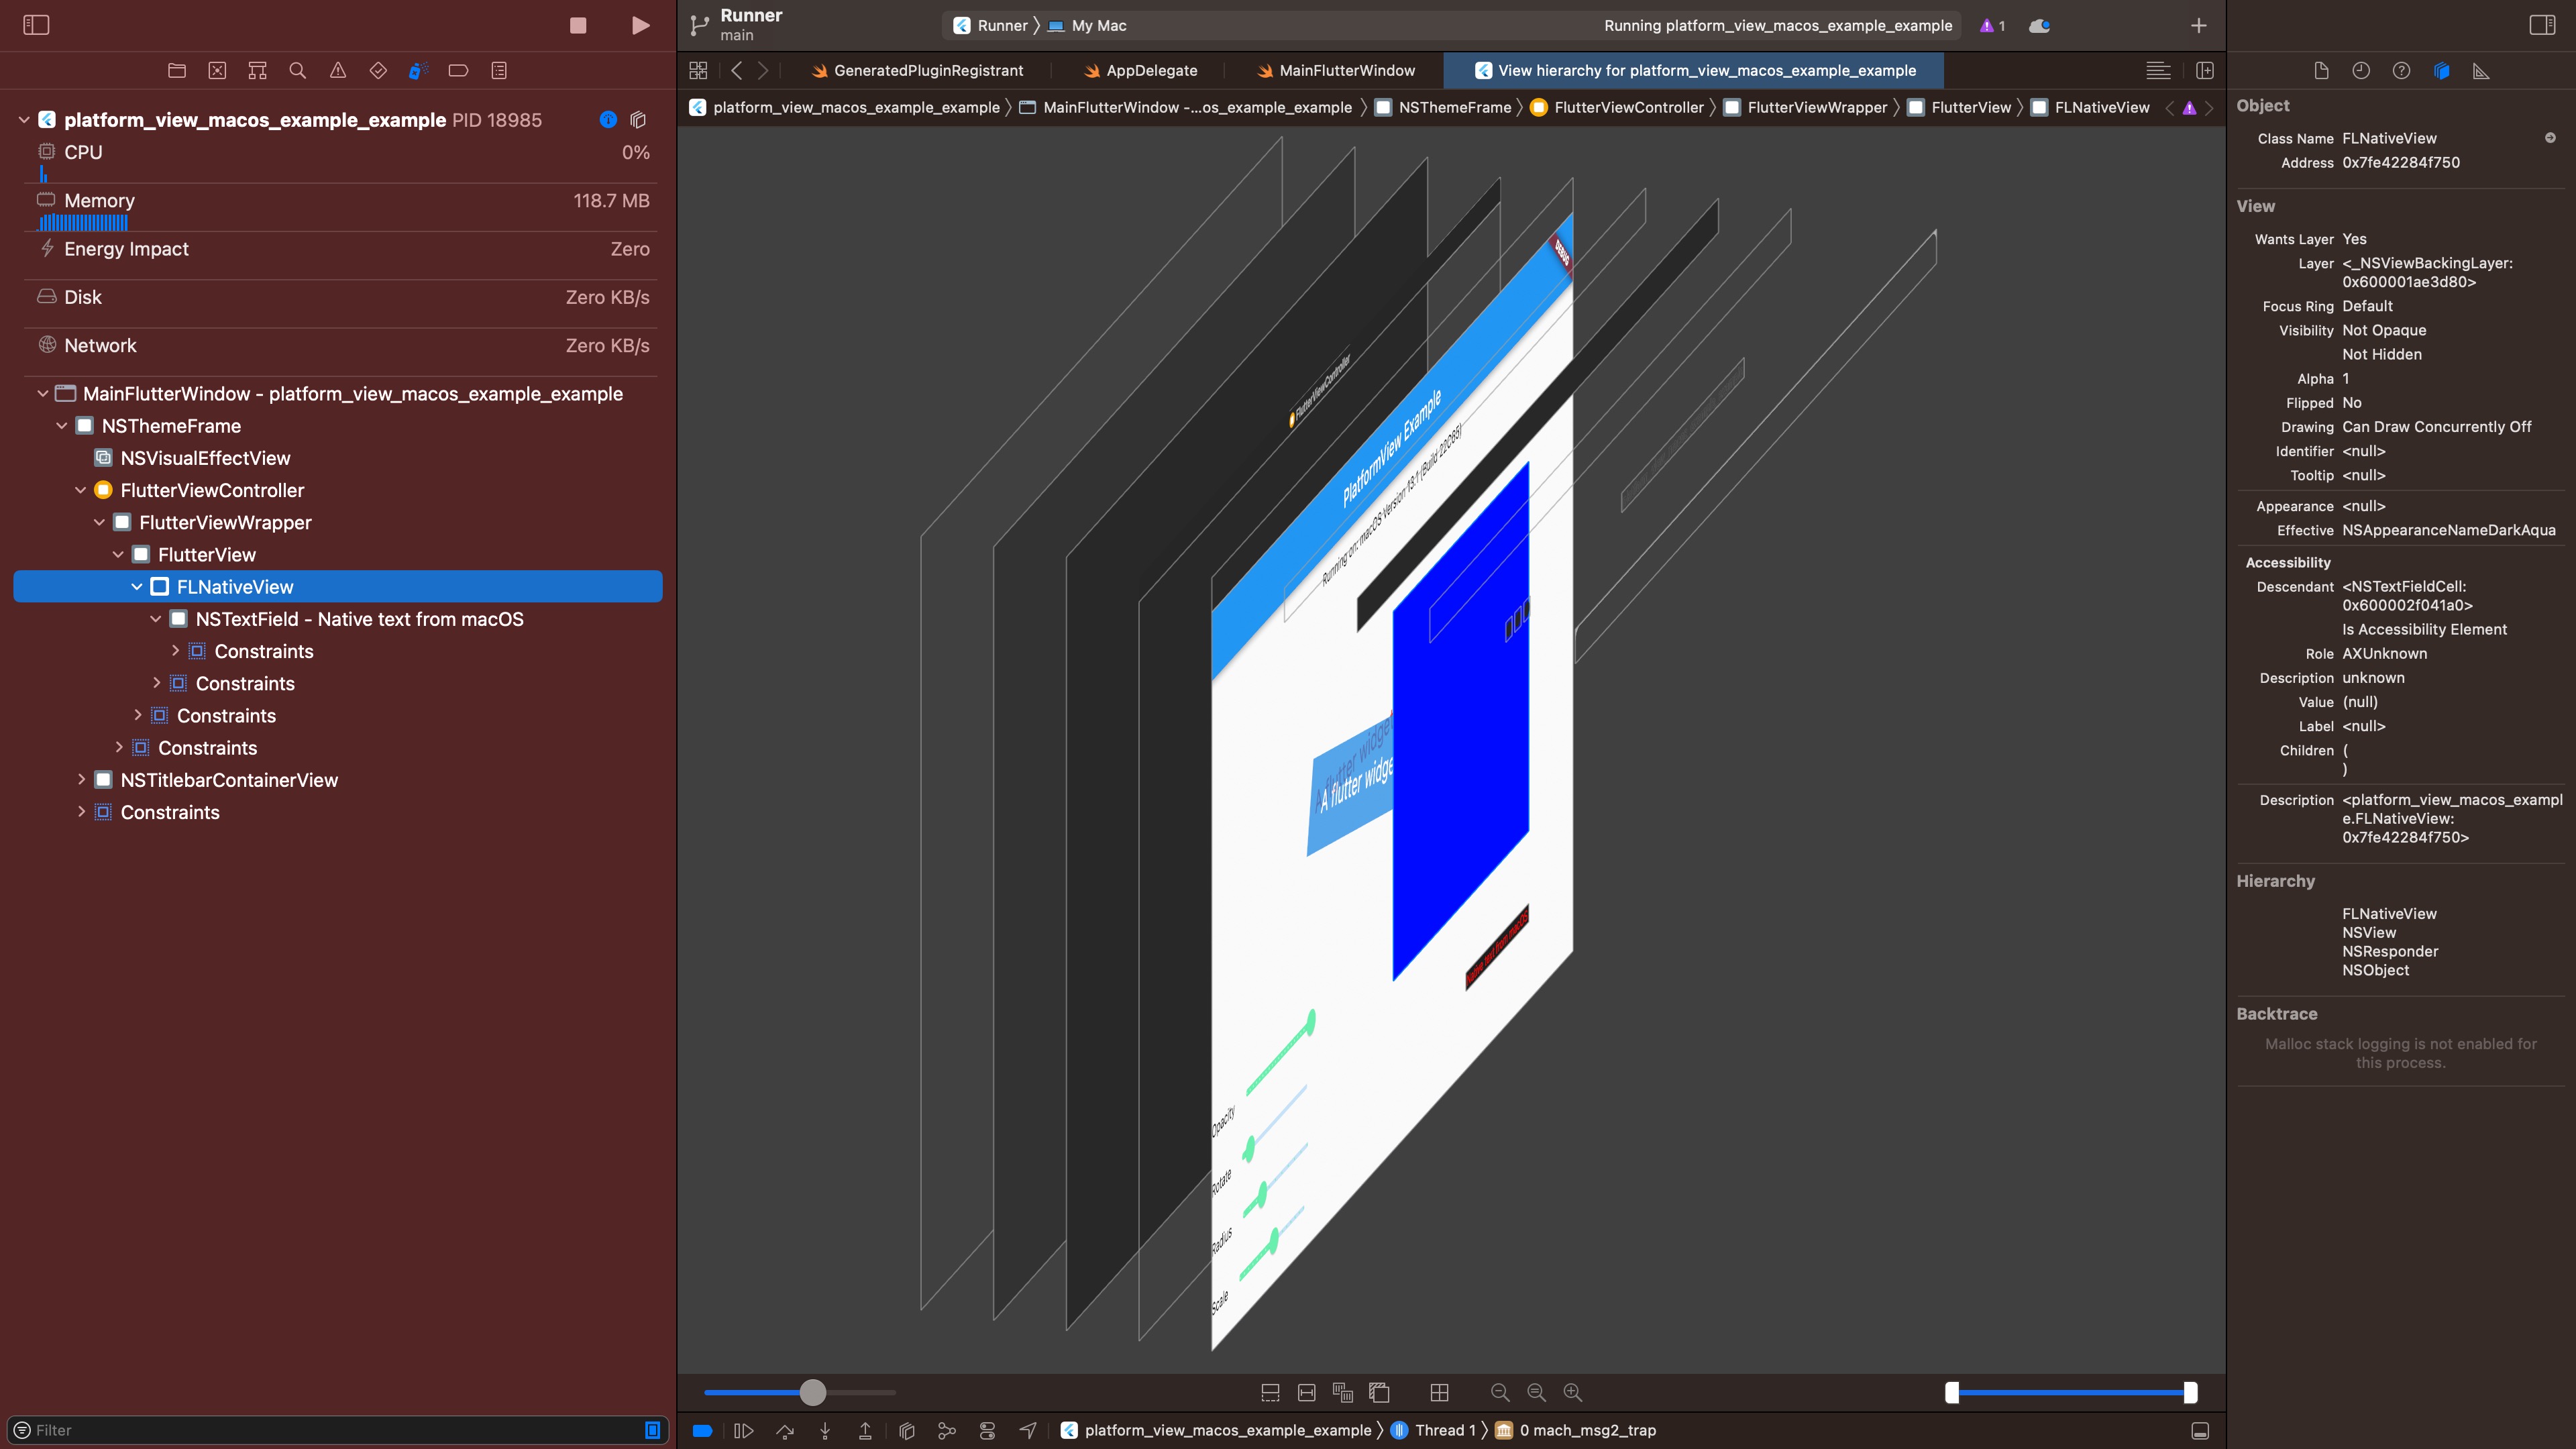The height and width of the screenshot is (1449, 2576).
Task: Click FlutterViewWrapper in the breadcrumb path
Action: pyautogui.click(x=1816, y=107)
